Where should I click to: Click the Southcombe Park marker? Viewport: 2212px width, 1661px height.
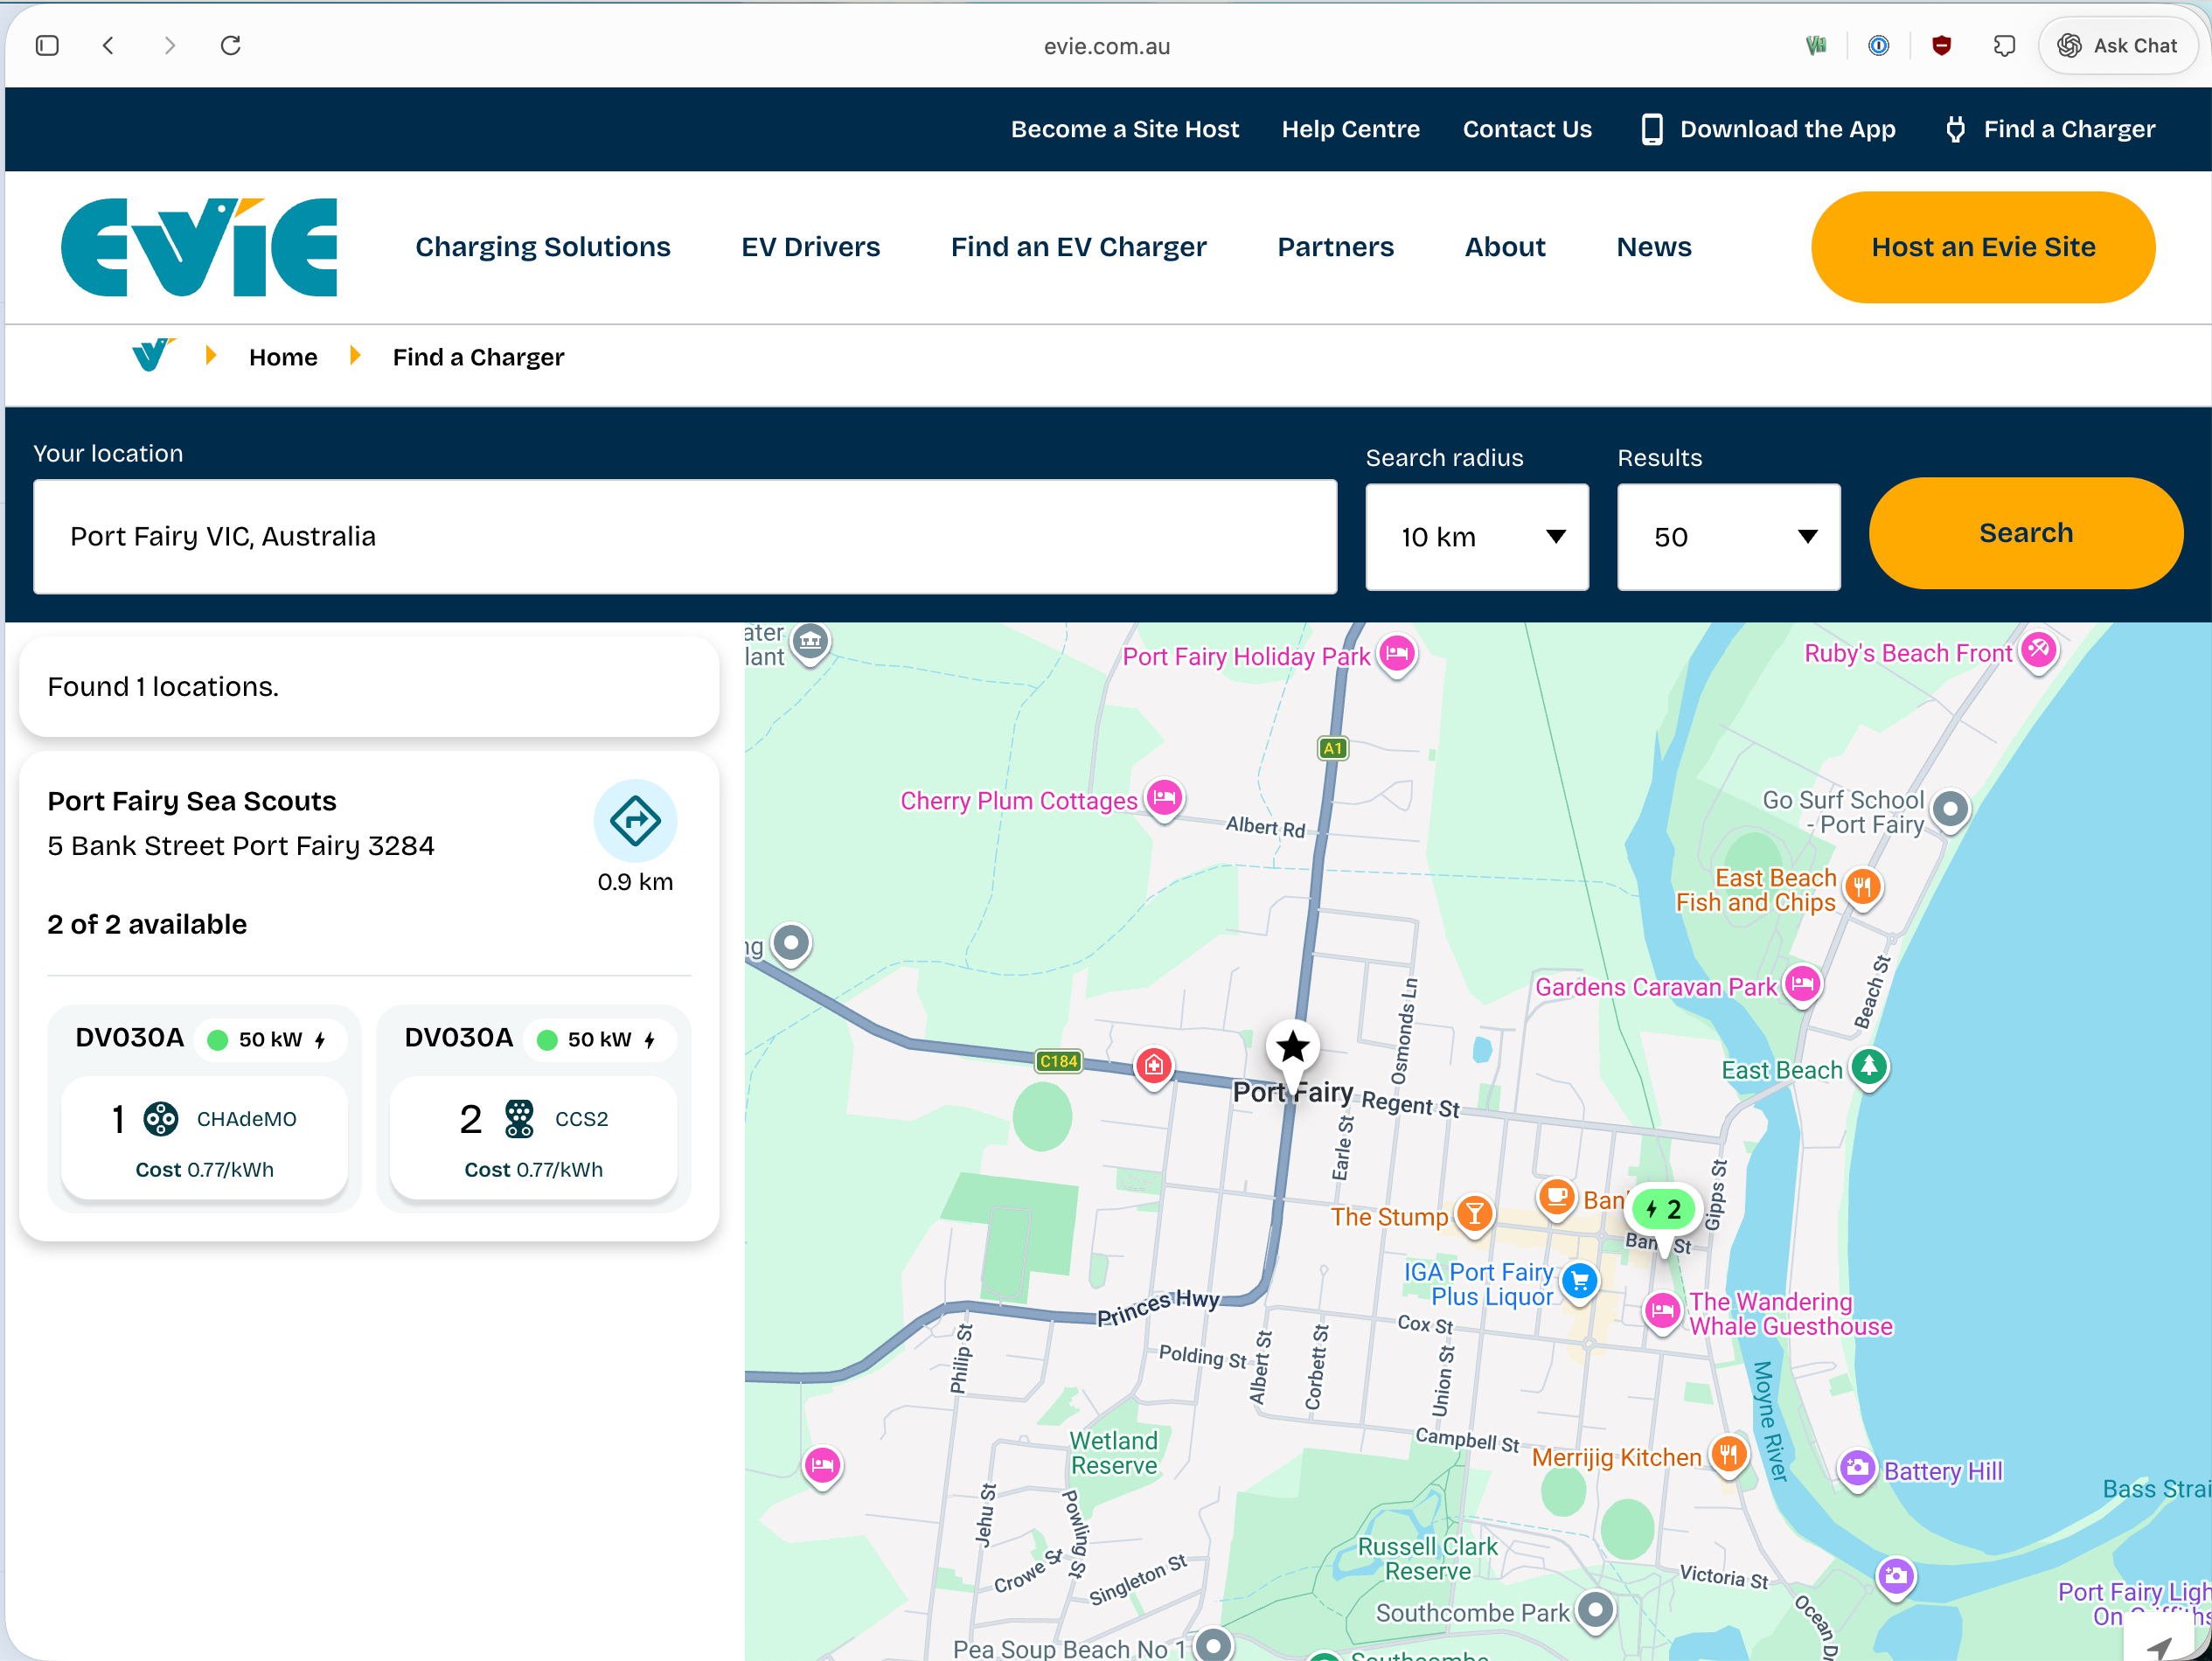pos(1596,1611)
